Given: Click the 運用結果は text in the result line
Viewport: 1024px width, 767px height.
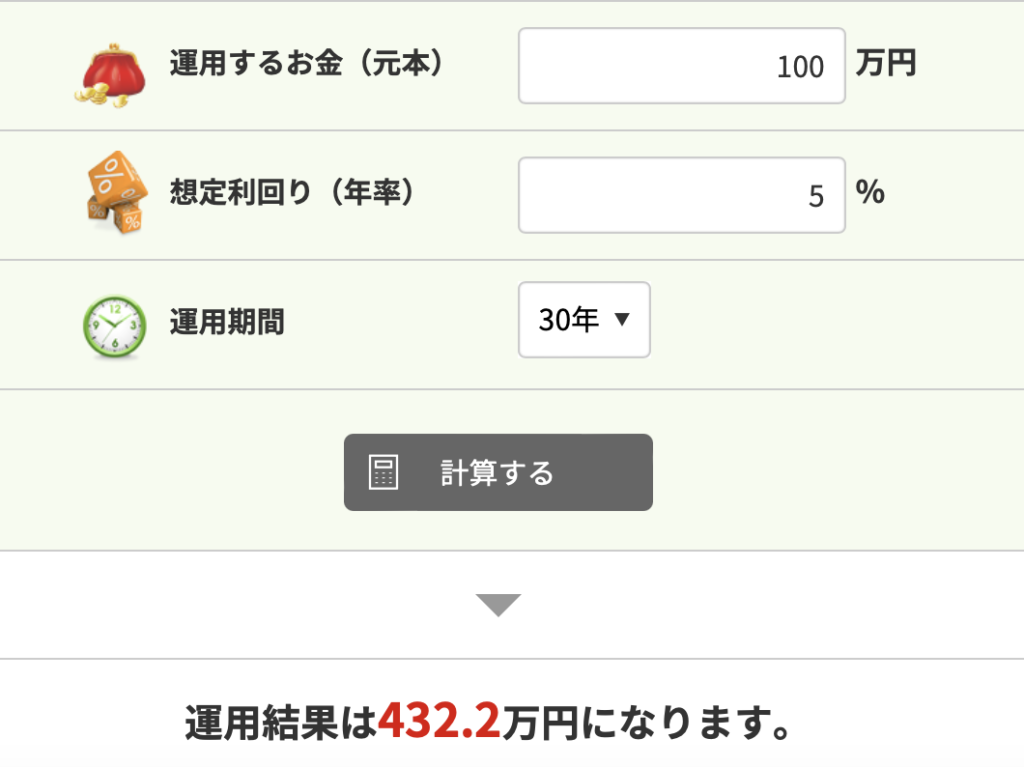Looking at the screenshot, I should tap(281, 723).
